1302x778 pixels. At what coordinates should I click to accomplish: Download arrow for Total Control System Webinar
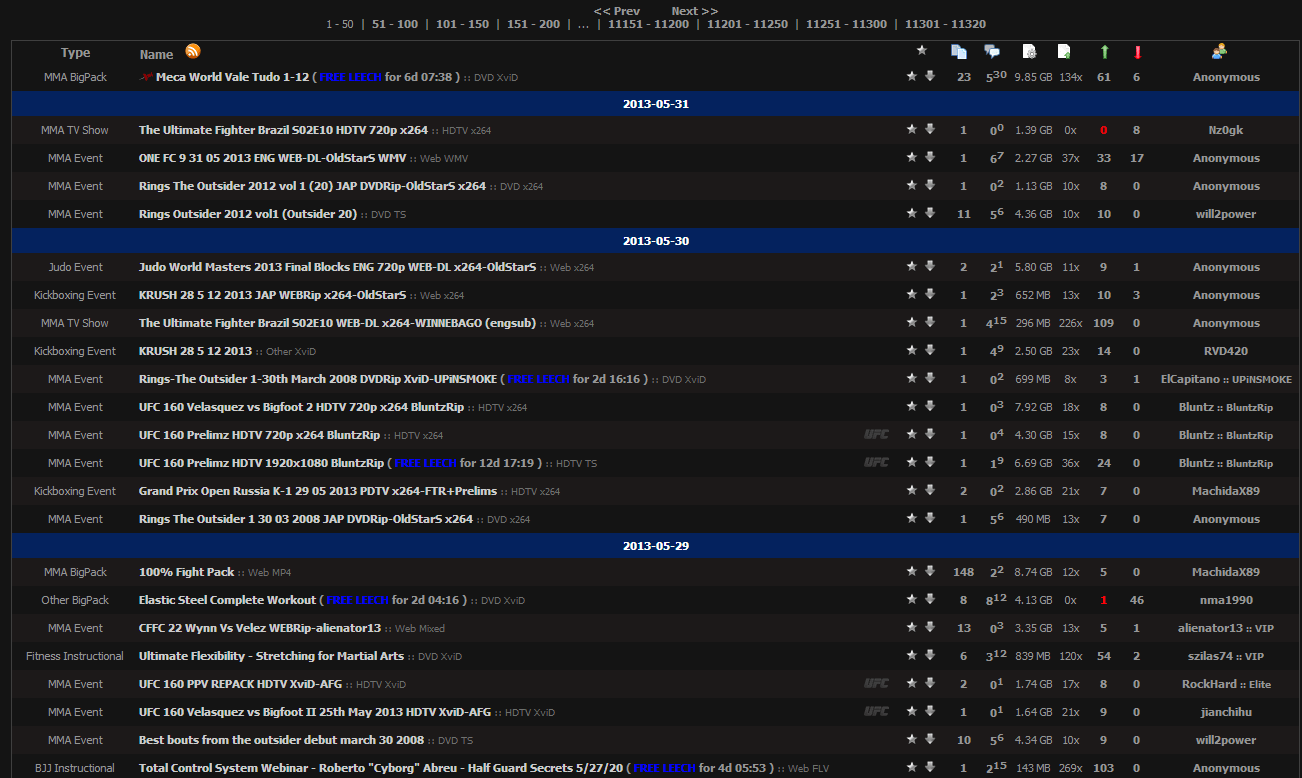pyautogui.click(x=930, y=767)
